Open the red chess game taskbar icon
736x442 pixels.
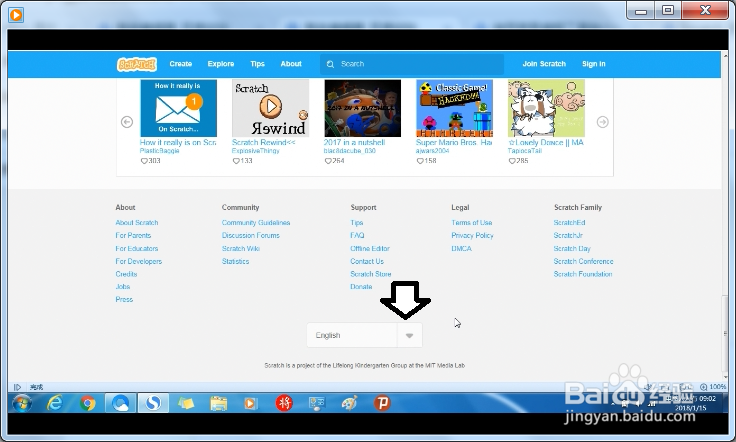tap(284, 403)
